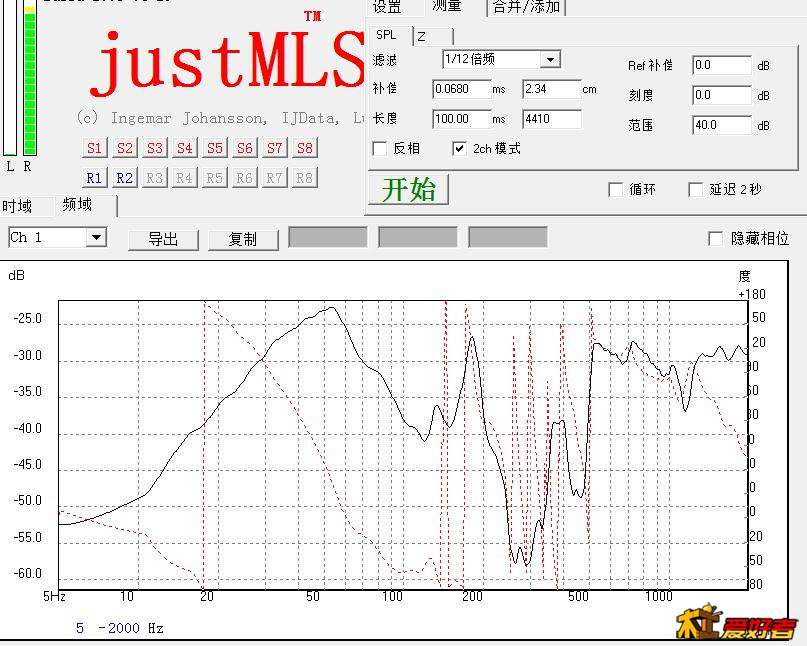The width and height of the screenshot is (807, 646).
Task: Select memory slot S3
Action: (x=154, y=147)
